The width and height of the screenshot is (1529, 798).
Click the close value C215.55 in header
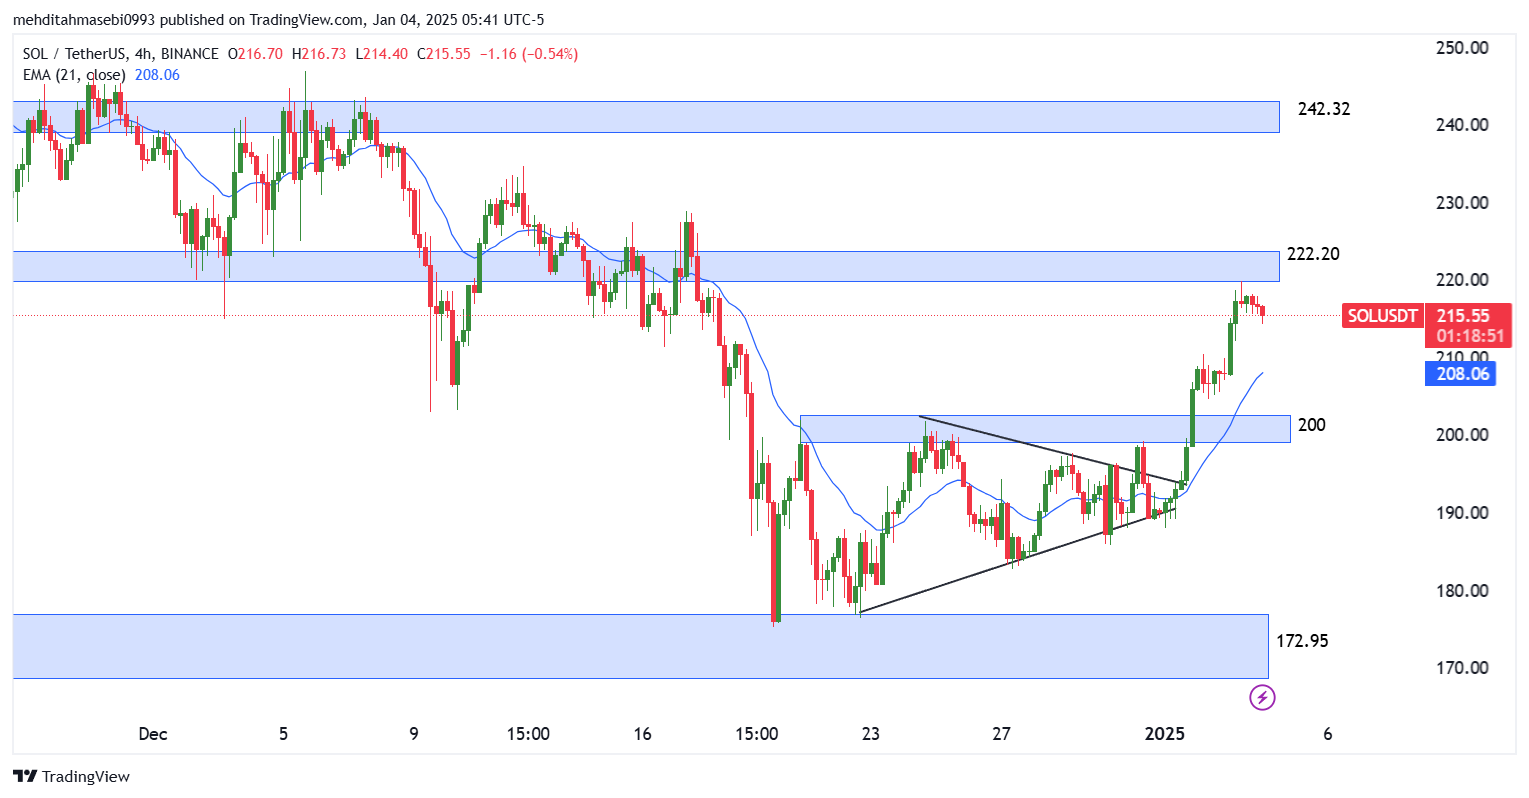click(x=444, y=54)
